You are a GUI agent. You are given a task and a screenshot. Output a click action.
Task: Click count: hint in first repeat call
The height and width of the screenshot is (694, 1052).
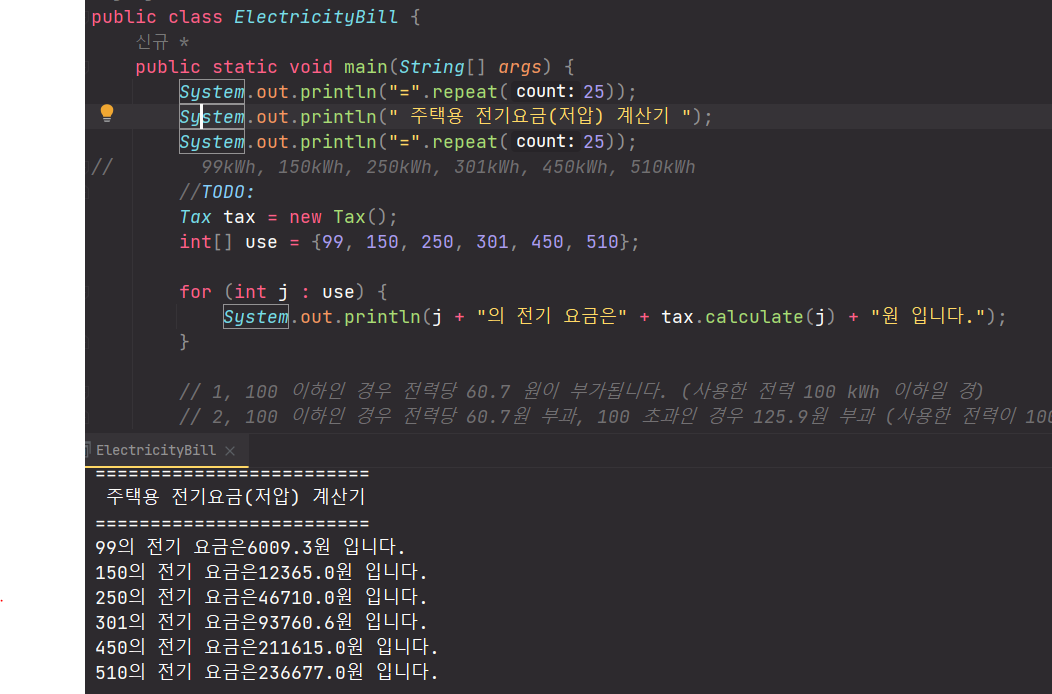545,91
